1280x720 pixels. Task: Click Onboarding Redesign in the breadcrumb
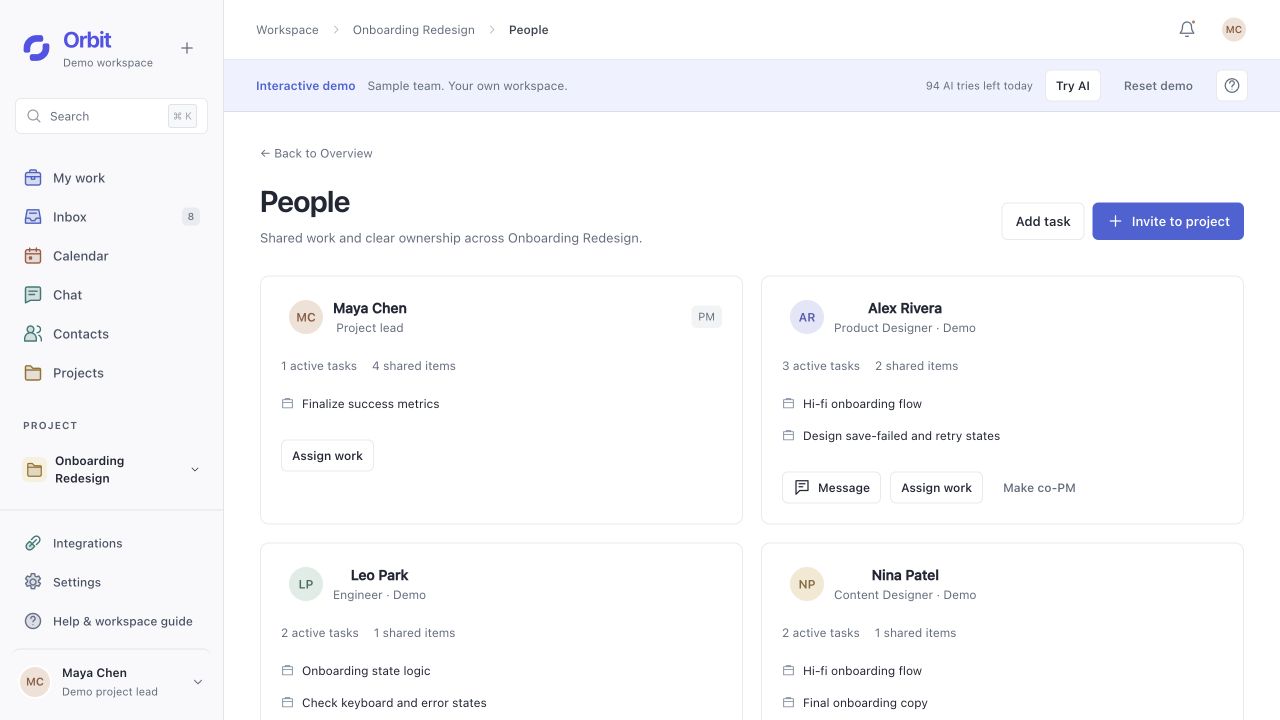[414, 30]
